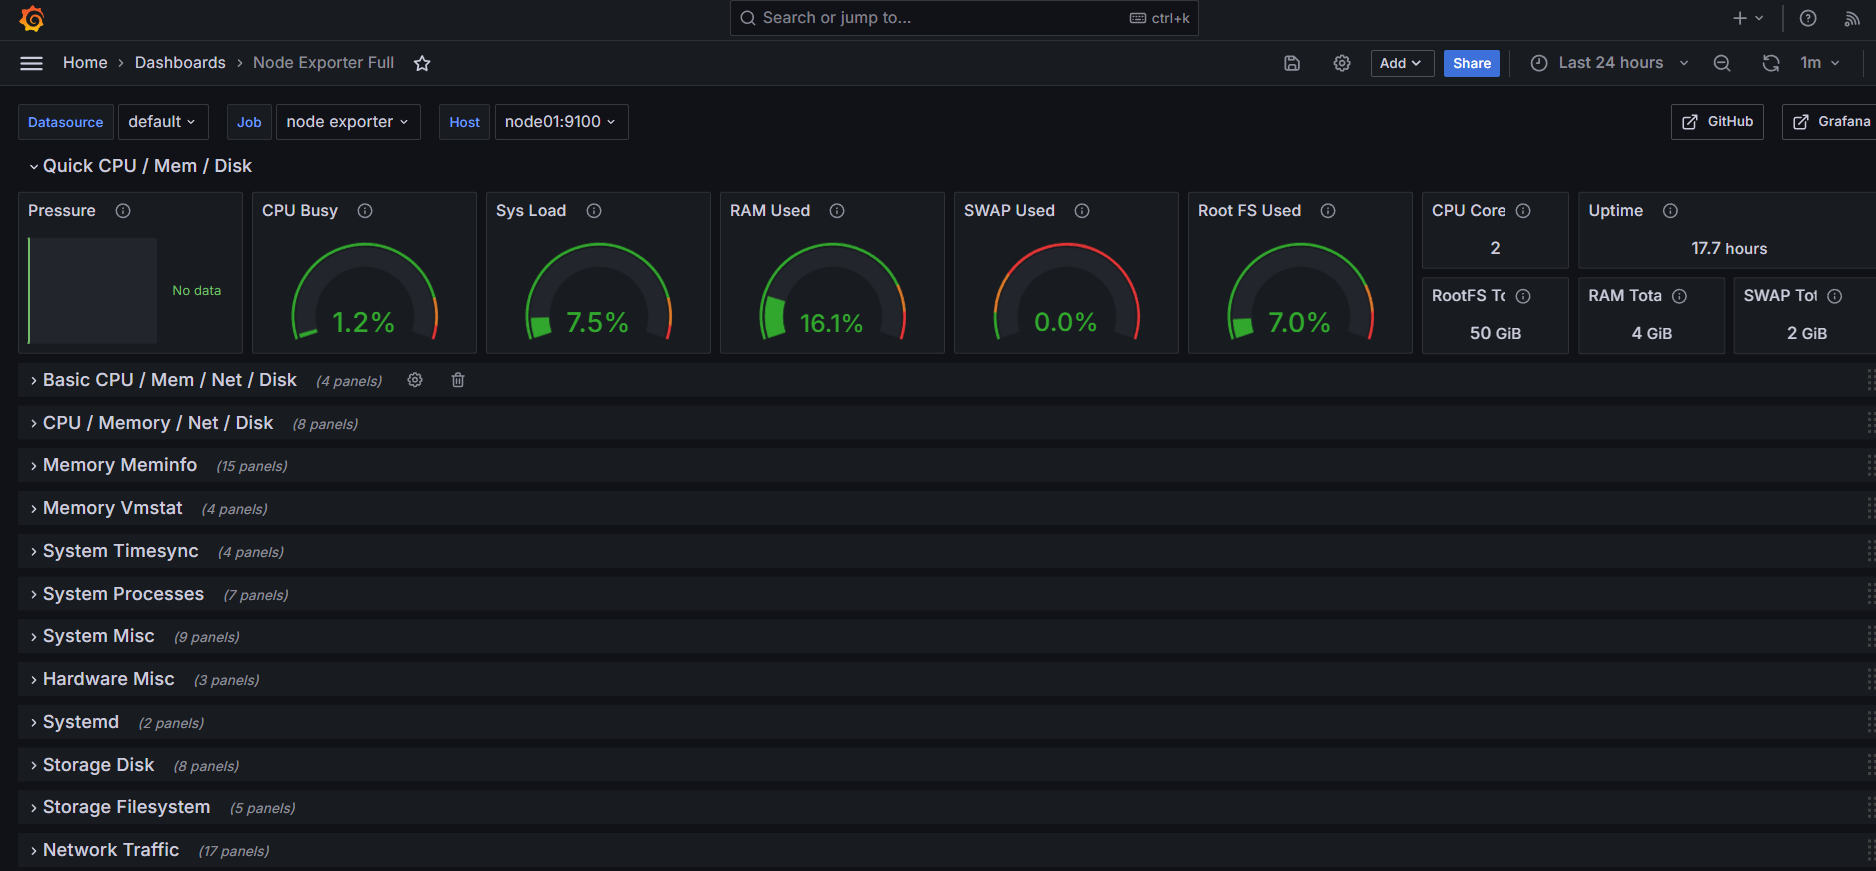Open the help question mark icon
This screenshot has height=871, width=1876.
1808,18
